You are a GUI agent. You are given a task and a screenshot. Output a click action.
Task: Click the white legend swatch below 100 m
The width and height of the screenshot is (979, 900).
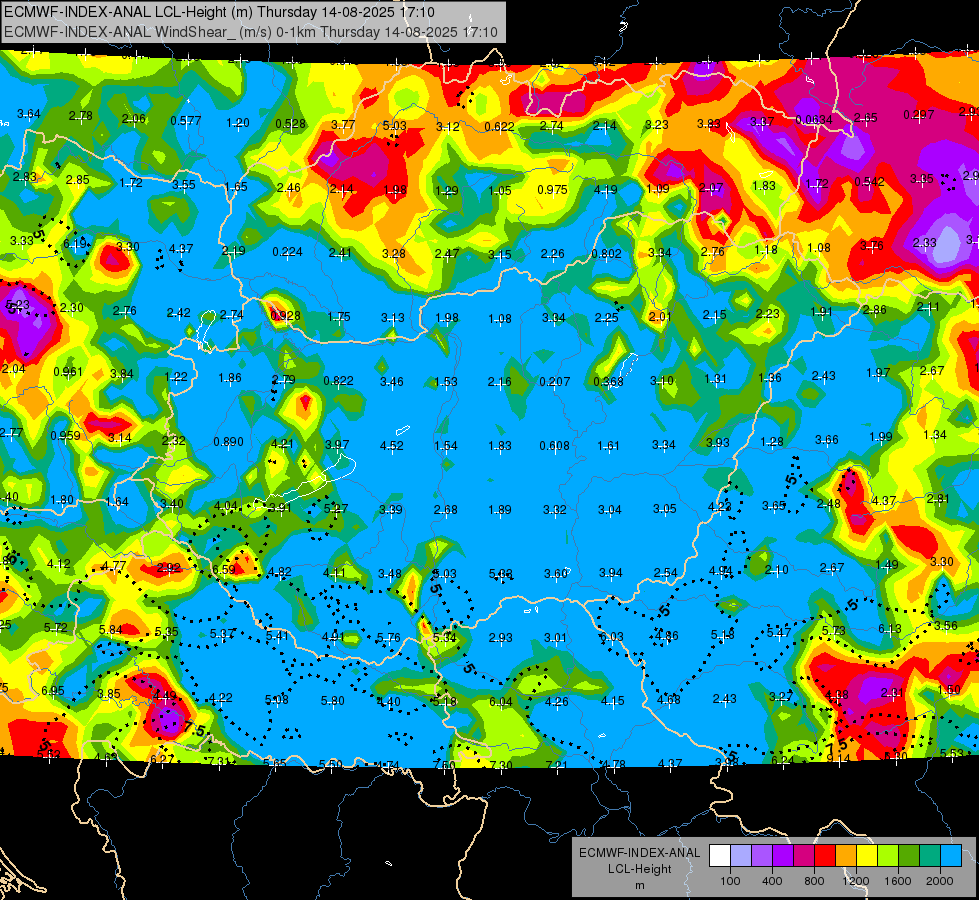click(719, 856)
